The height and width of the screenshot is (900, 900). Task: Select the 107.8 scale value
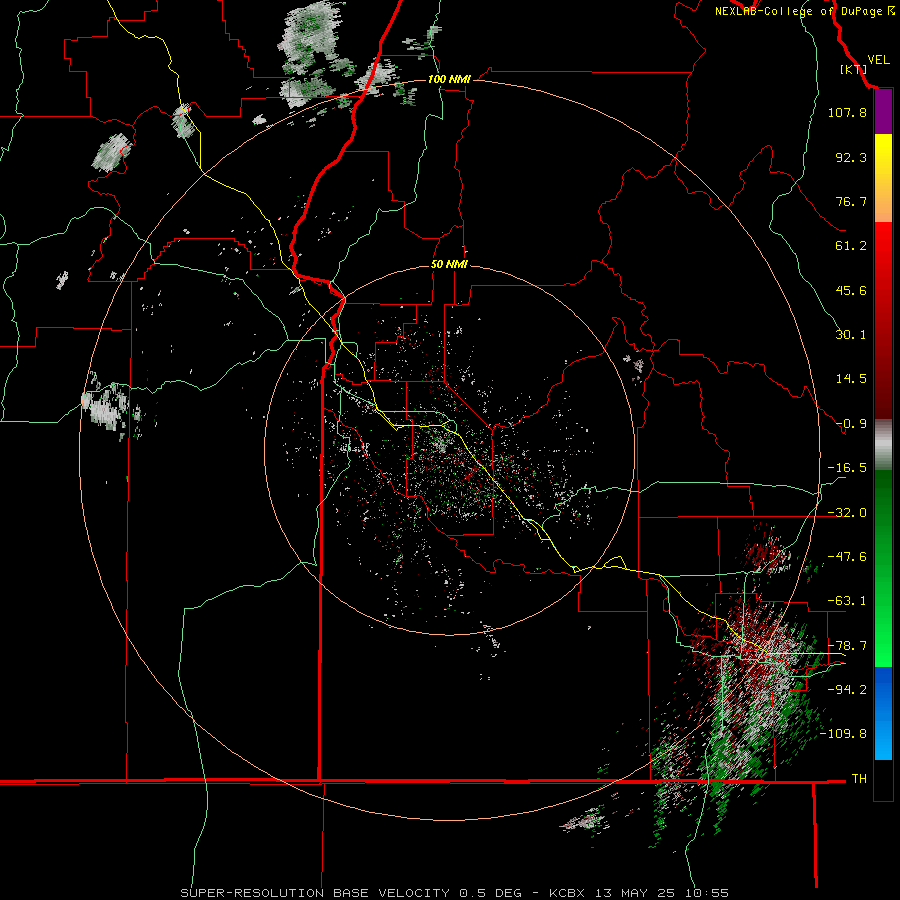(x=847, y=112)
